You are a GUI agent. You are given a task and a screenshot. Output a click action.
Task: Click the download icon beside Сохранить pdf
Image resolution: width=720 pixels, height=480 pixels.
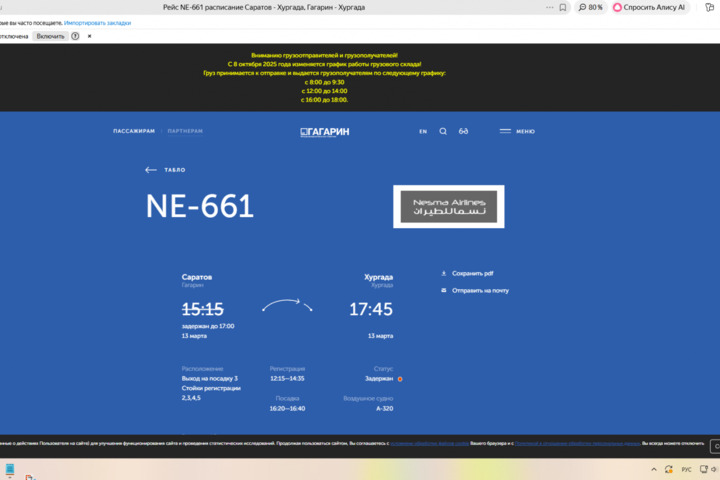coord(444,273)
